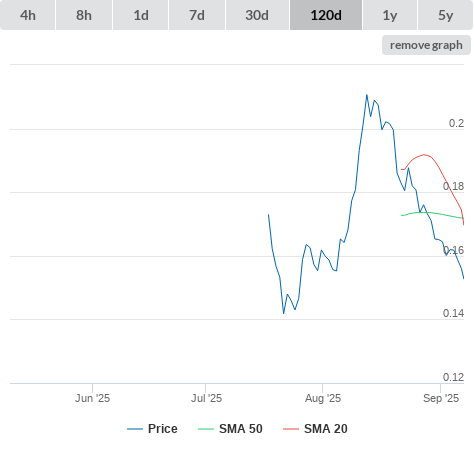View the 5y price history
The image size is (474, 455).
click(445, 15)
